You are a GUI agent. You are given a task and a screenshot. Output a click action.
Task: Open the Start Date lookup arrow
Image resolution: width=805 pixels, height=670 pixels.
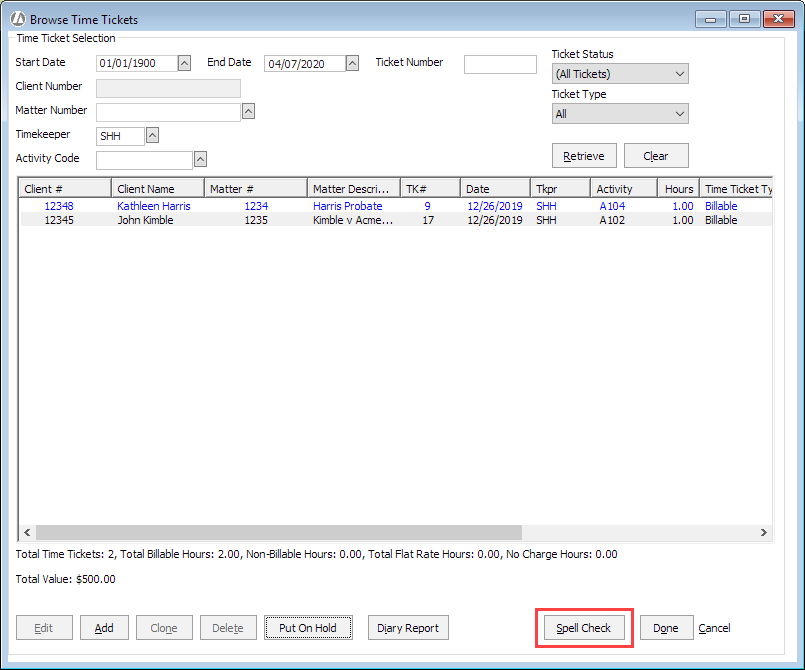184,63
